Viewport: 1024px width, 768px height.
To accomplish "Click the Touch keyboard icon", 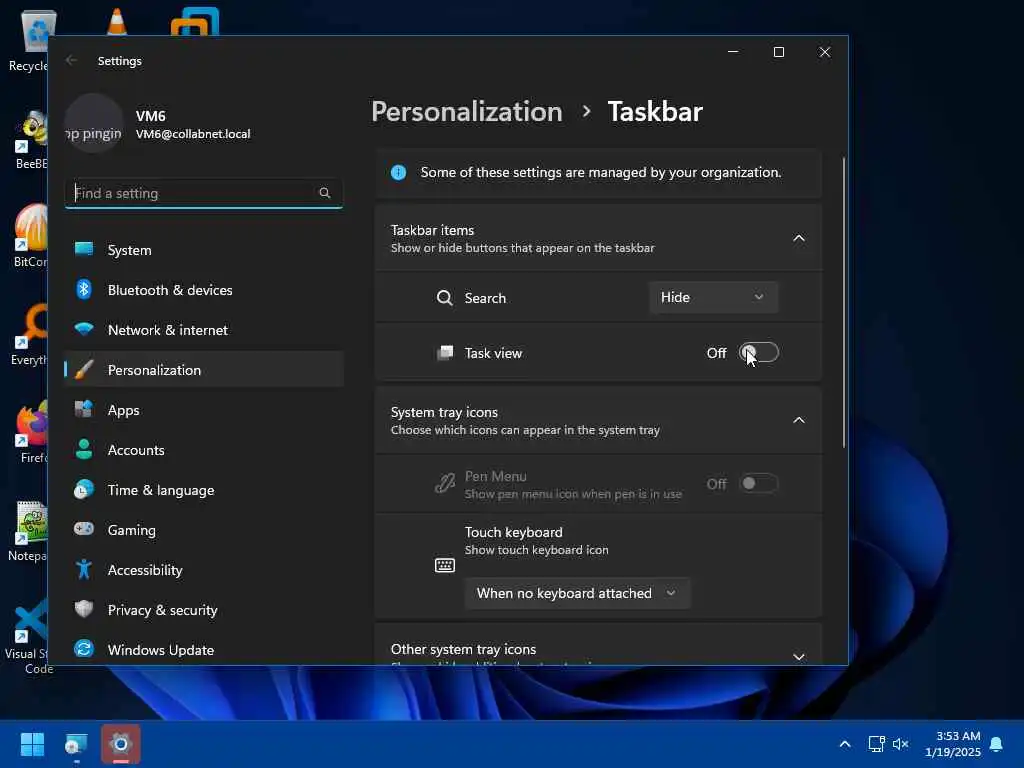I will point(445,565).
